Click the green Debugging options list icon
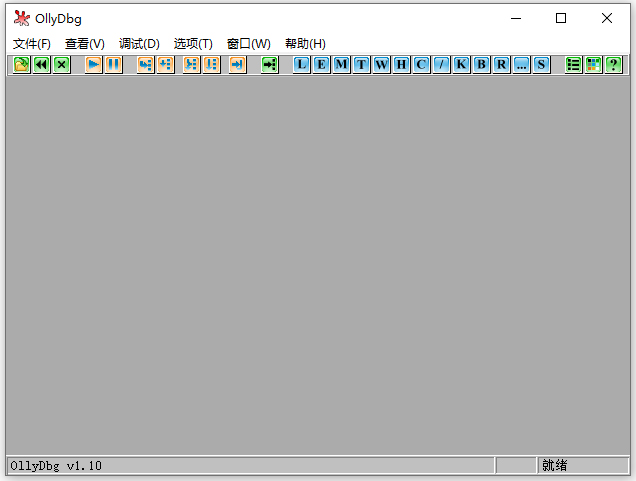 pyautogui.click(x=573, y=65)
